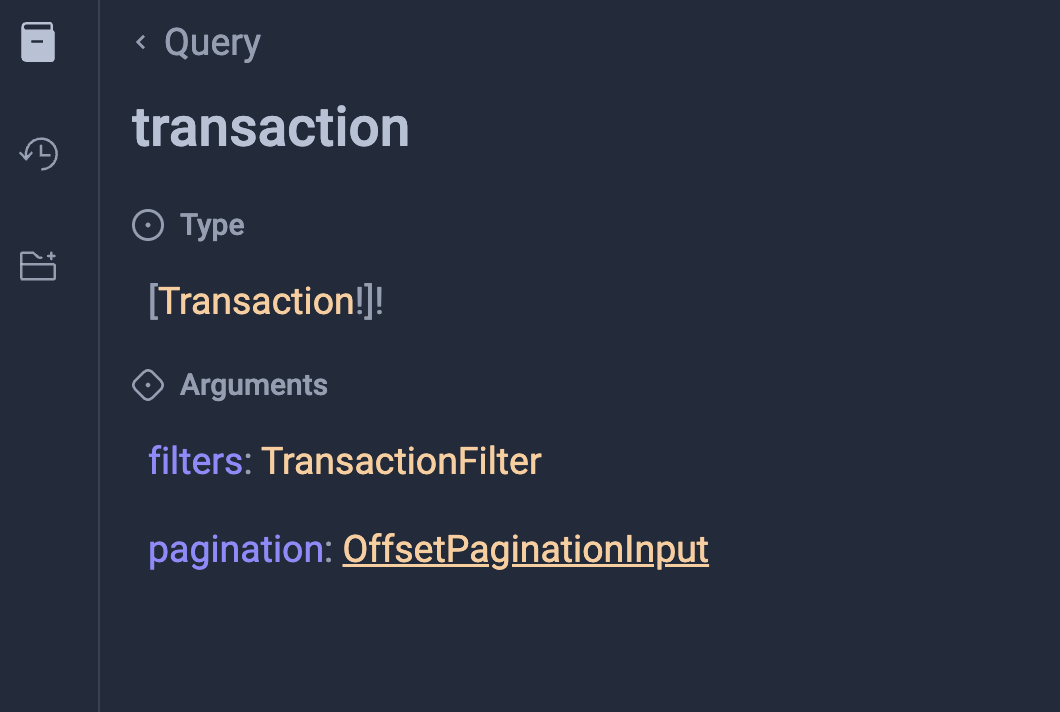Select the pagination argument name
Screen dimensions: 1060x712
point(236,550)
